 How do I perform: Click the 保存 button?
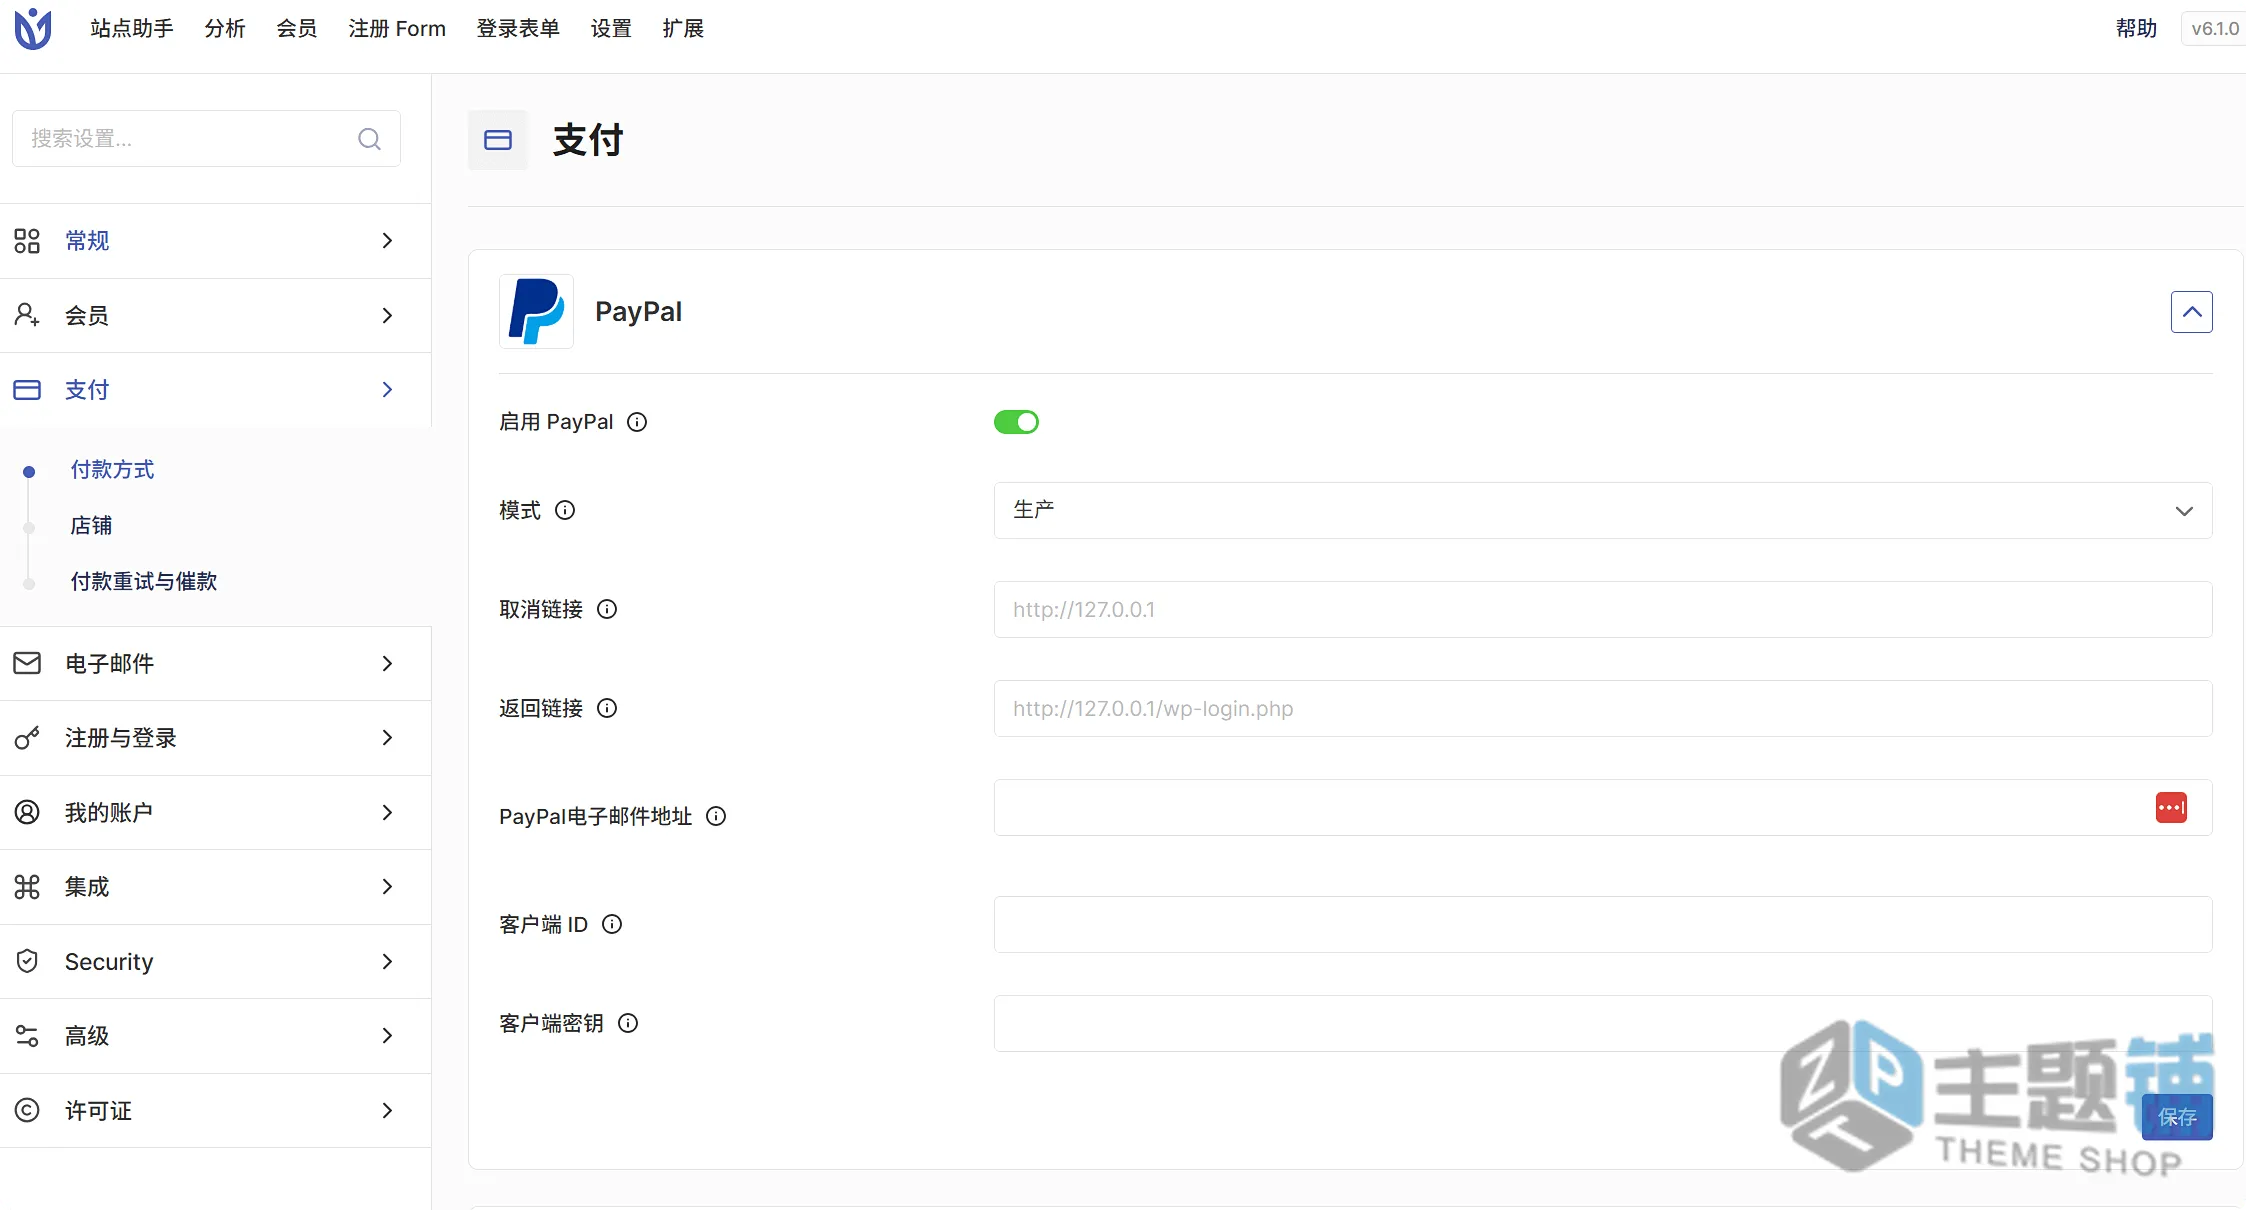tap(2177, 1117)
